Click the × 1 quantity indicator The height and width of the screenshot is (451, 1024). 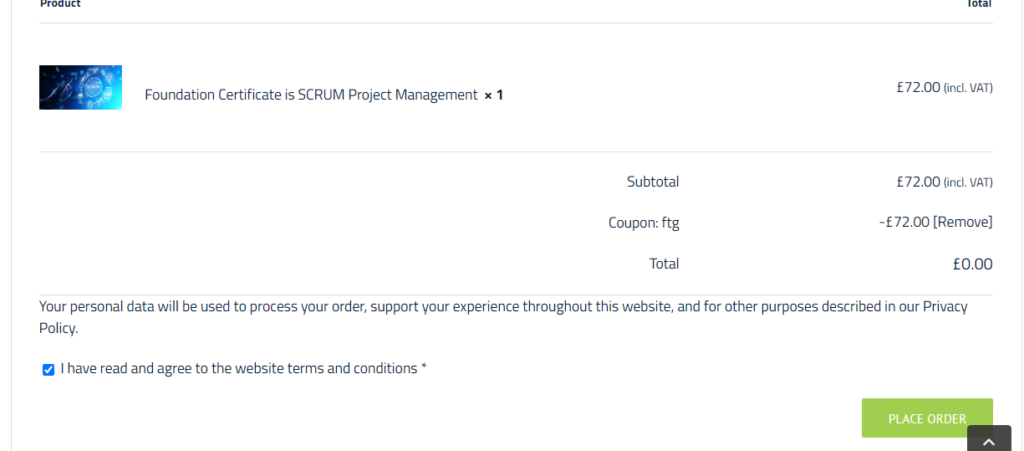pos(494,95)
